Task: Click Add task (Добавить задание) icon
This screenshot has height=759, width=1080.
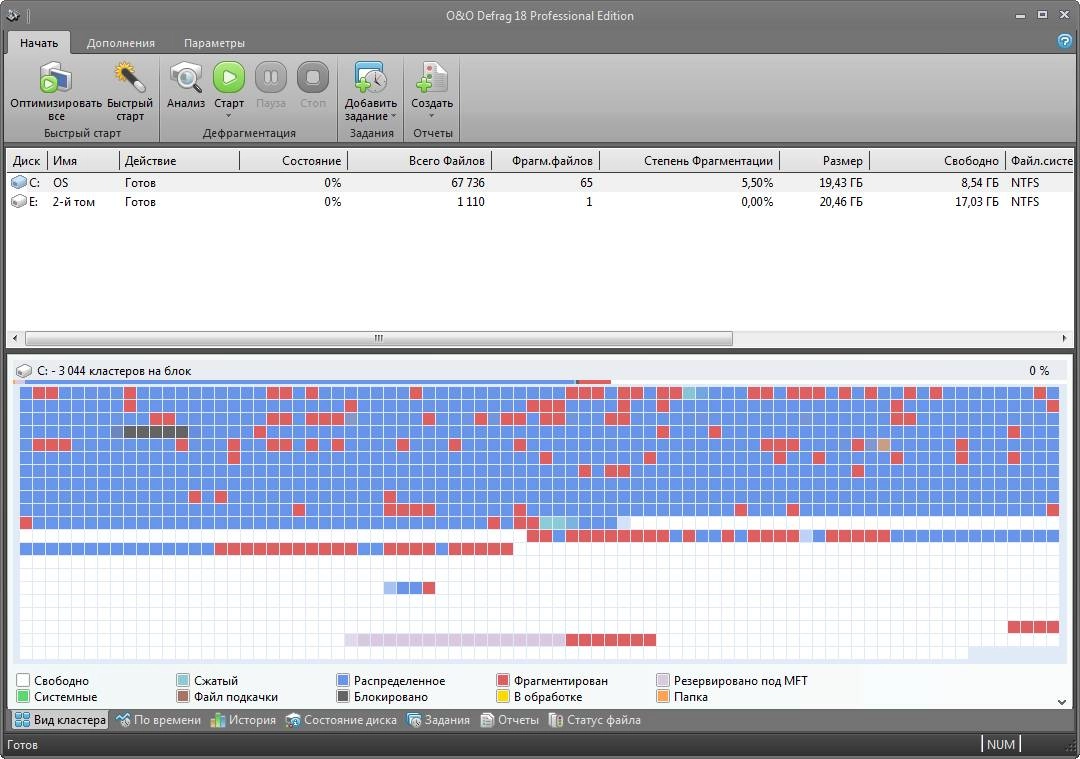Action: click(370, 77)
